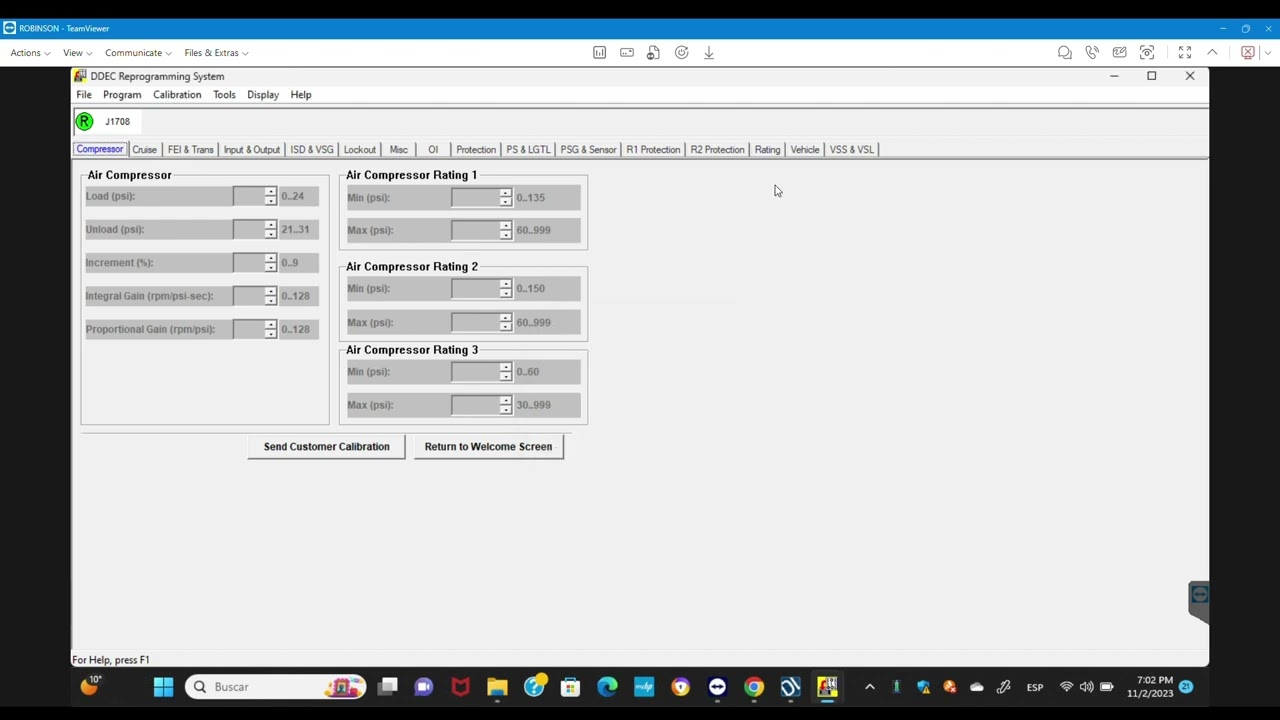Viewport: 1280px width, 720px height.
Task: Click the Load (psi) input field
Action: [x=247, y=197]
